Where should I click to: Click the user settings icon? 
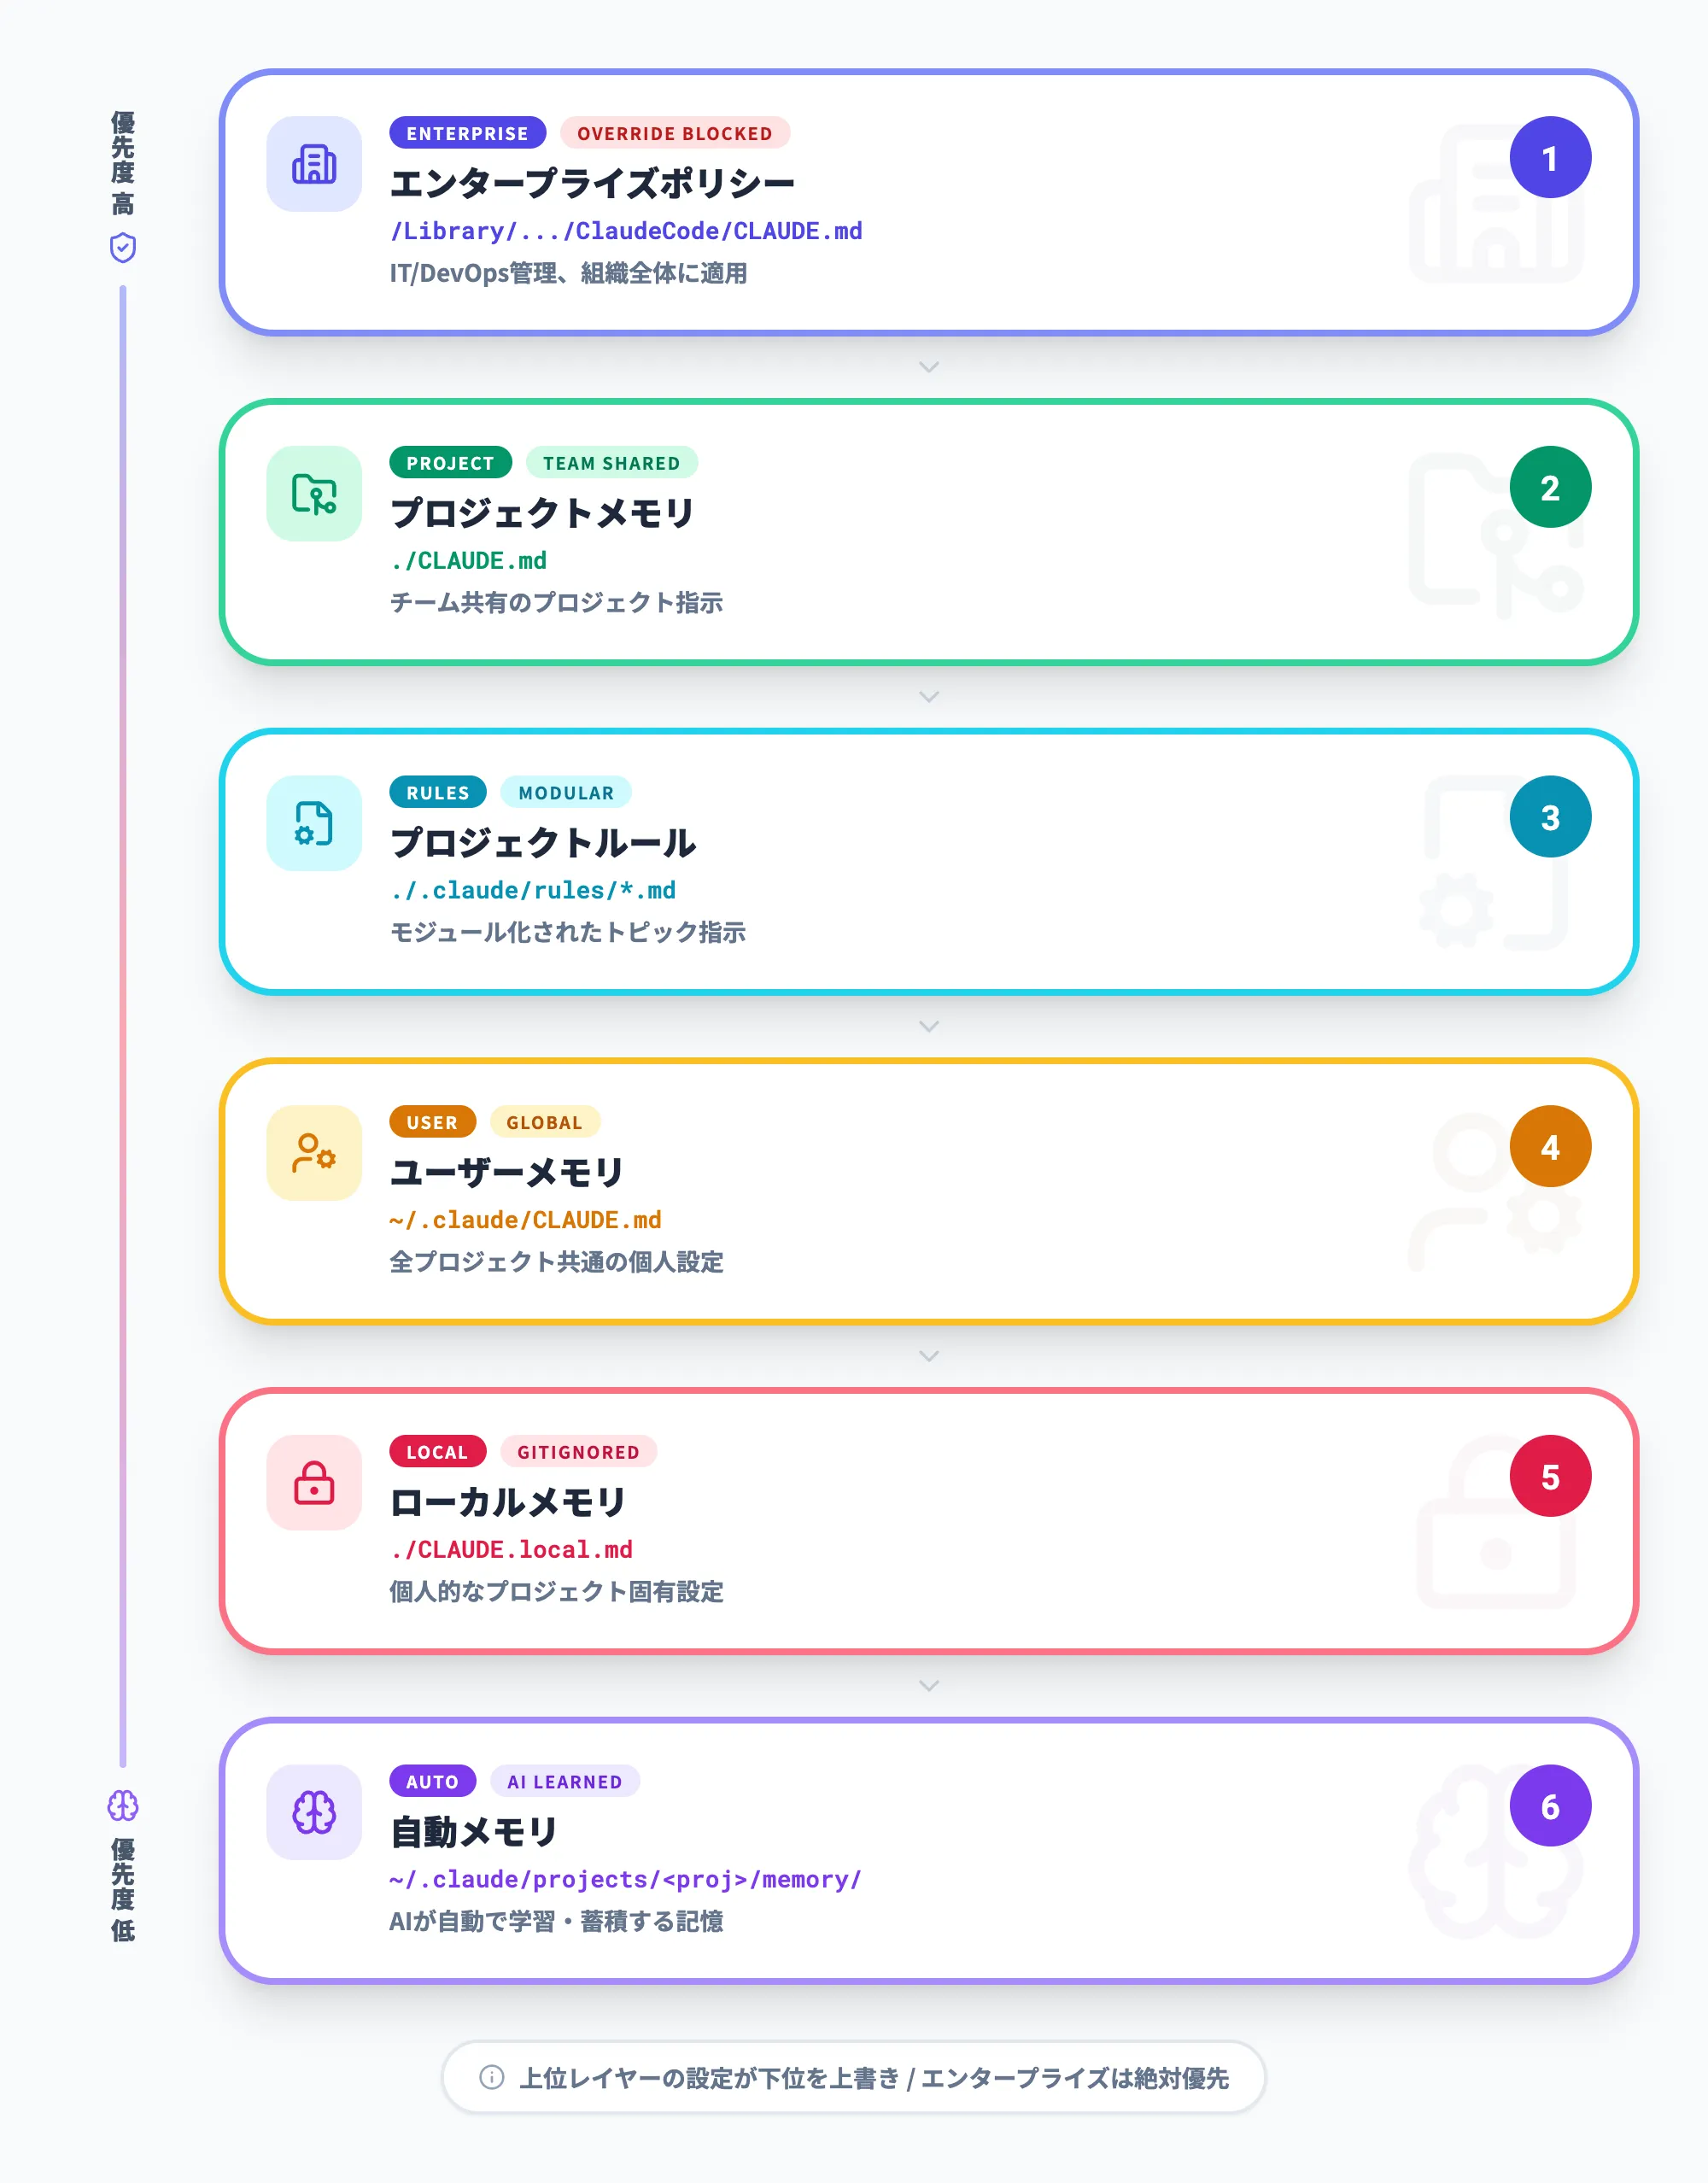313,1153
